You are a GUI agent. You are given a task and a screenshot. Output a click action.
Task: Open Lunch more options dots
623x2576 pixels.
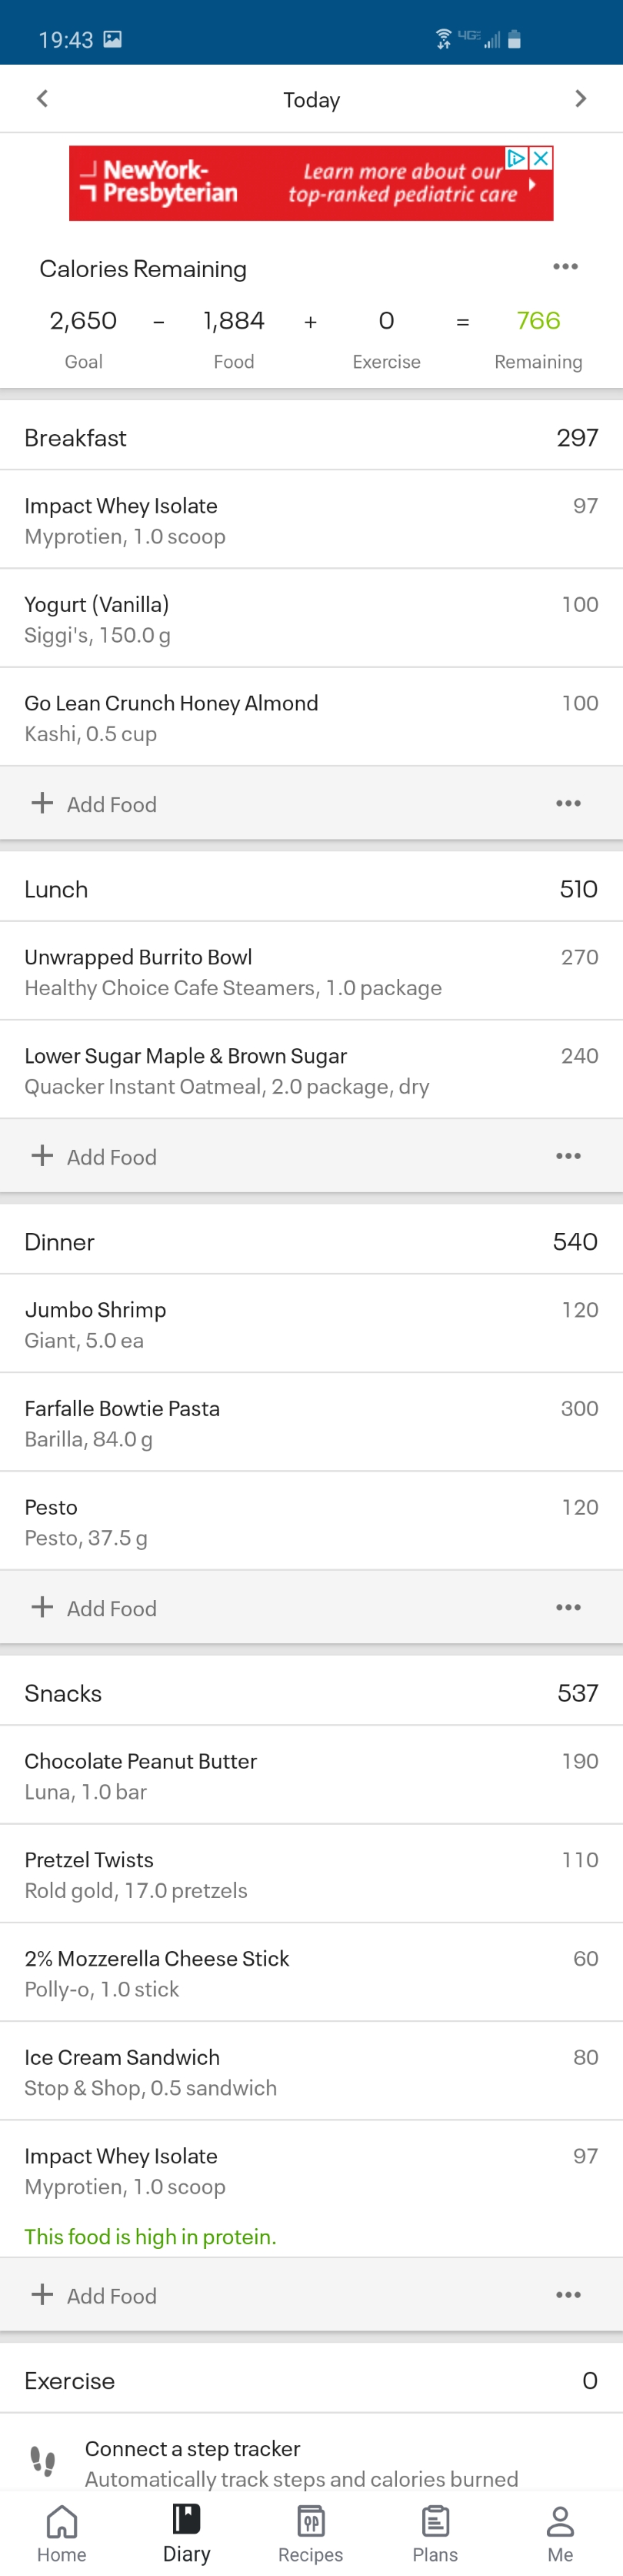568,1156
